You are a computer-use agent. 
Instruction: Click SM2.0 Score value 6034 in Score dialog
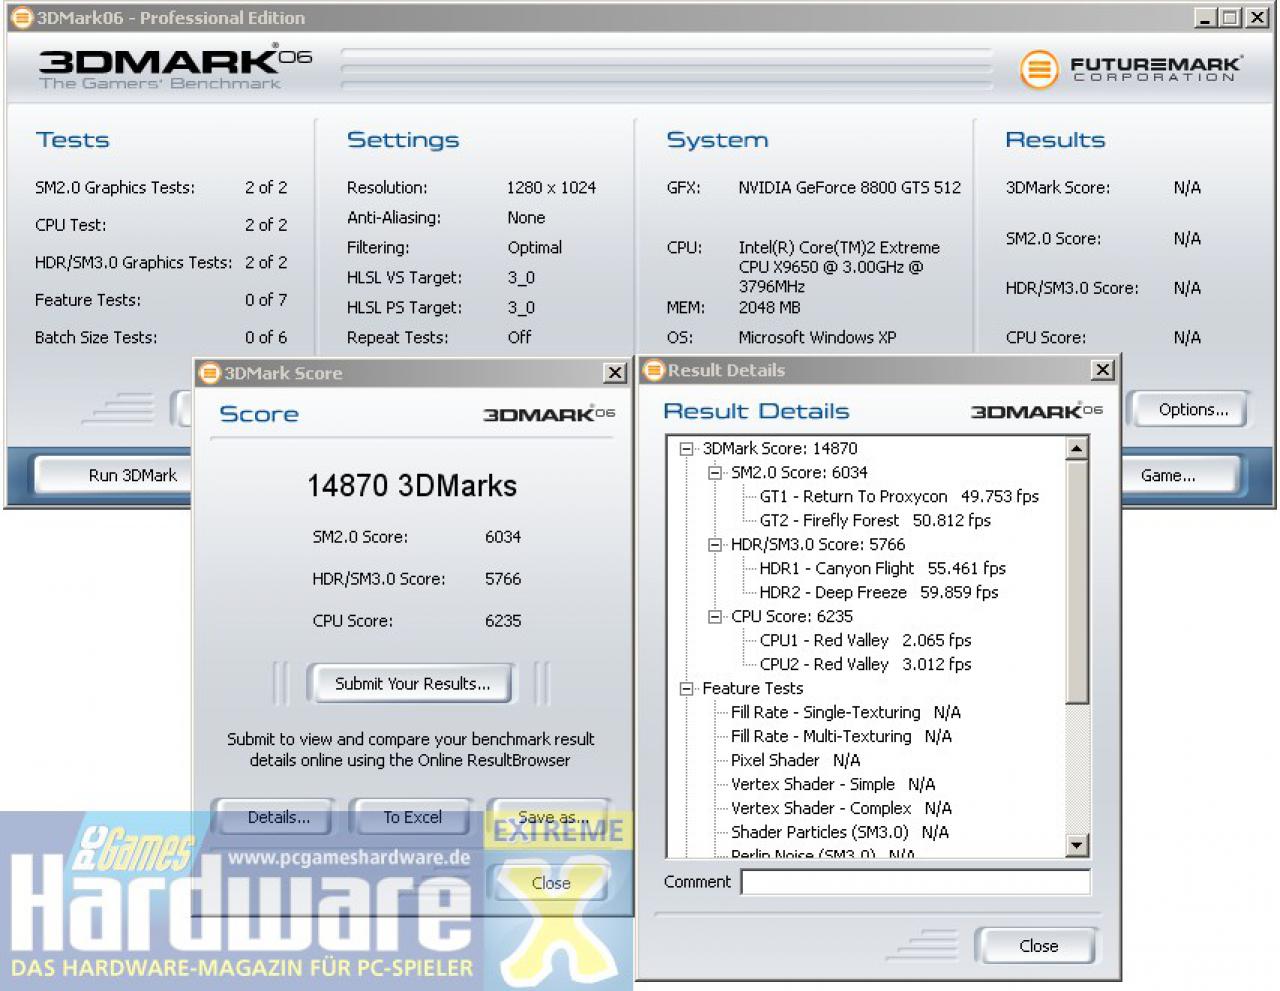(x=503, y=537)
